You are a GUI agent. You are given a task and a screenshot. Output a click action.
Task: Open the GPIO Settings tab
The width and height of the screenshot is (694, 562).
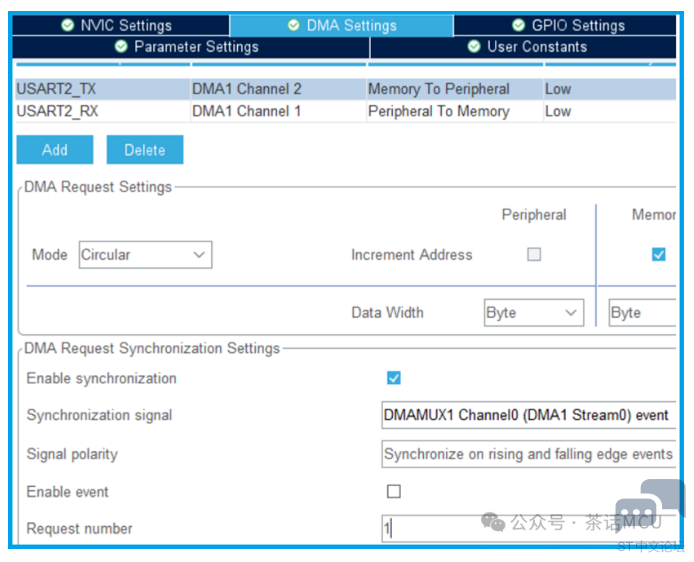coord(568,25)
